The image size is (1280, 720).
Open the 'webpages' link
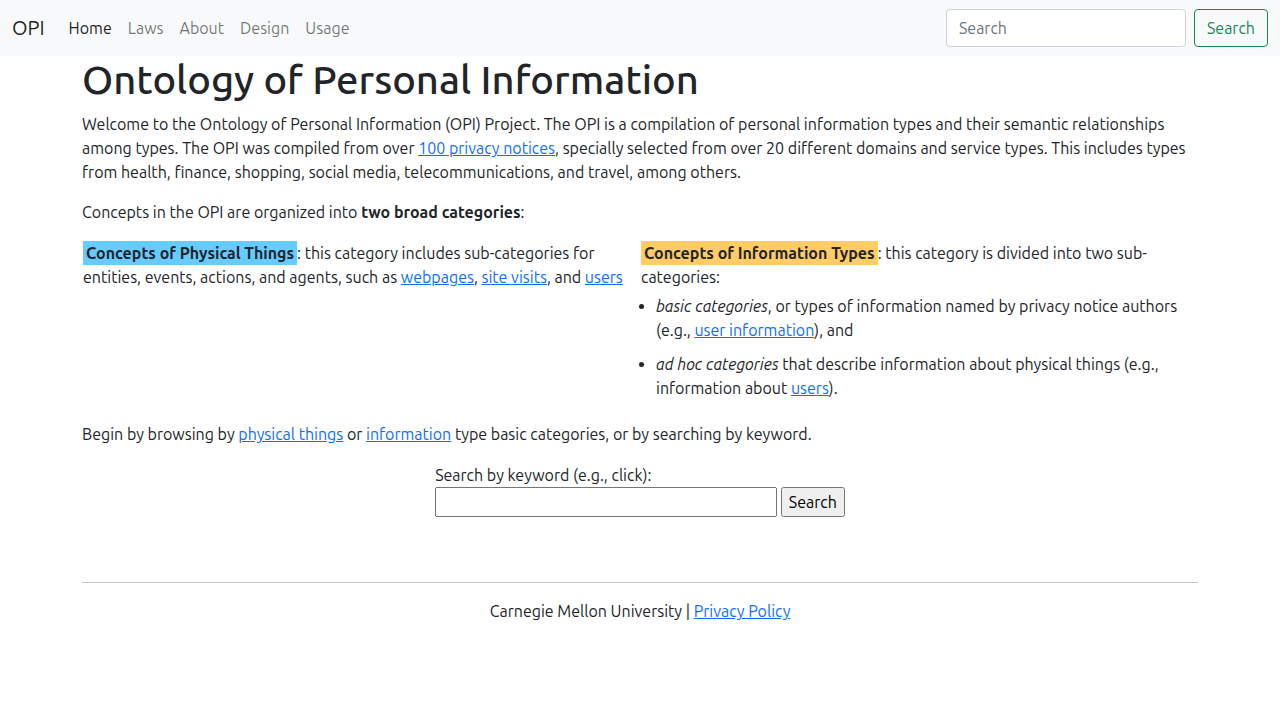tap(437, 277)
